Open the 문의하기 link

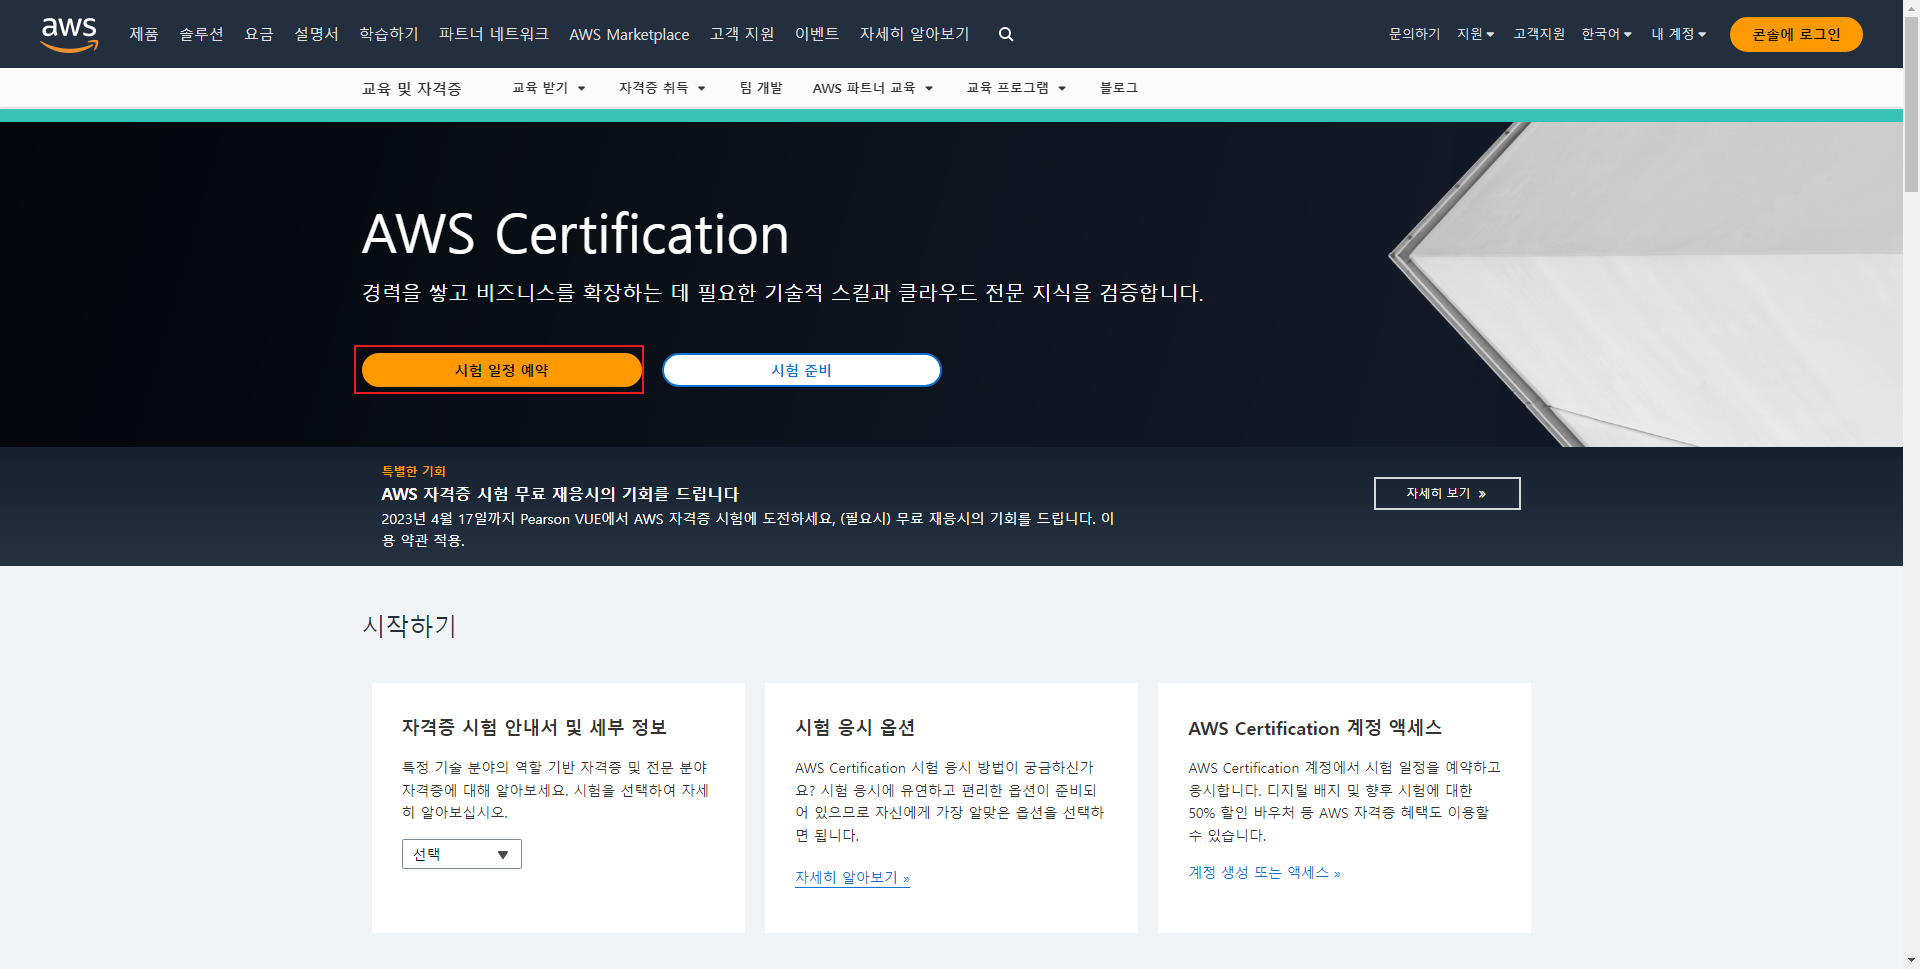click(1415, 34)
